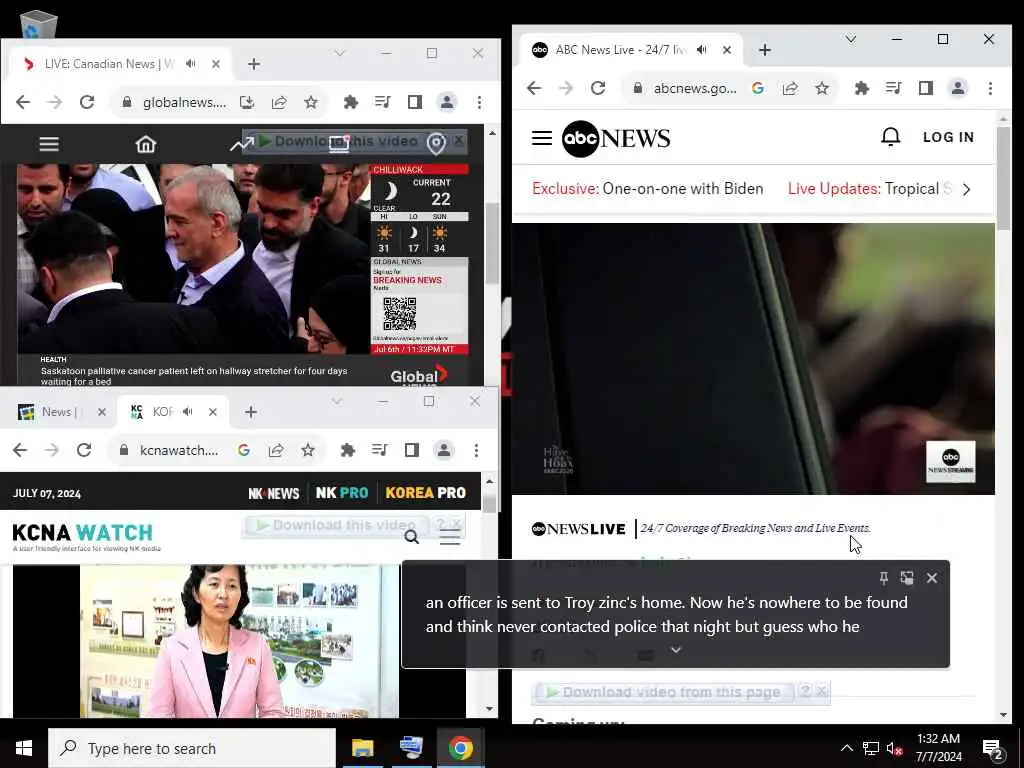Install app icon in Global News address bar

pyautogui.click(x=247, y=102)
